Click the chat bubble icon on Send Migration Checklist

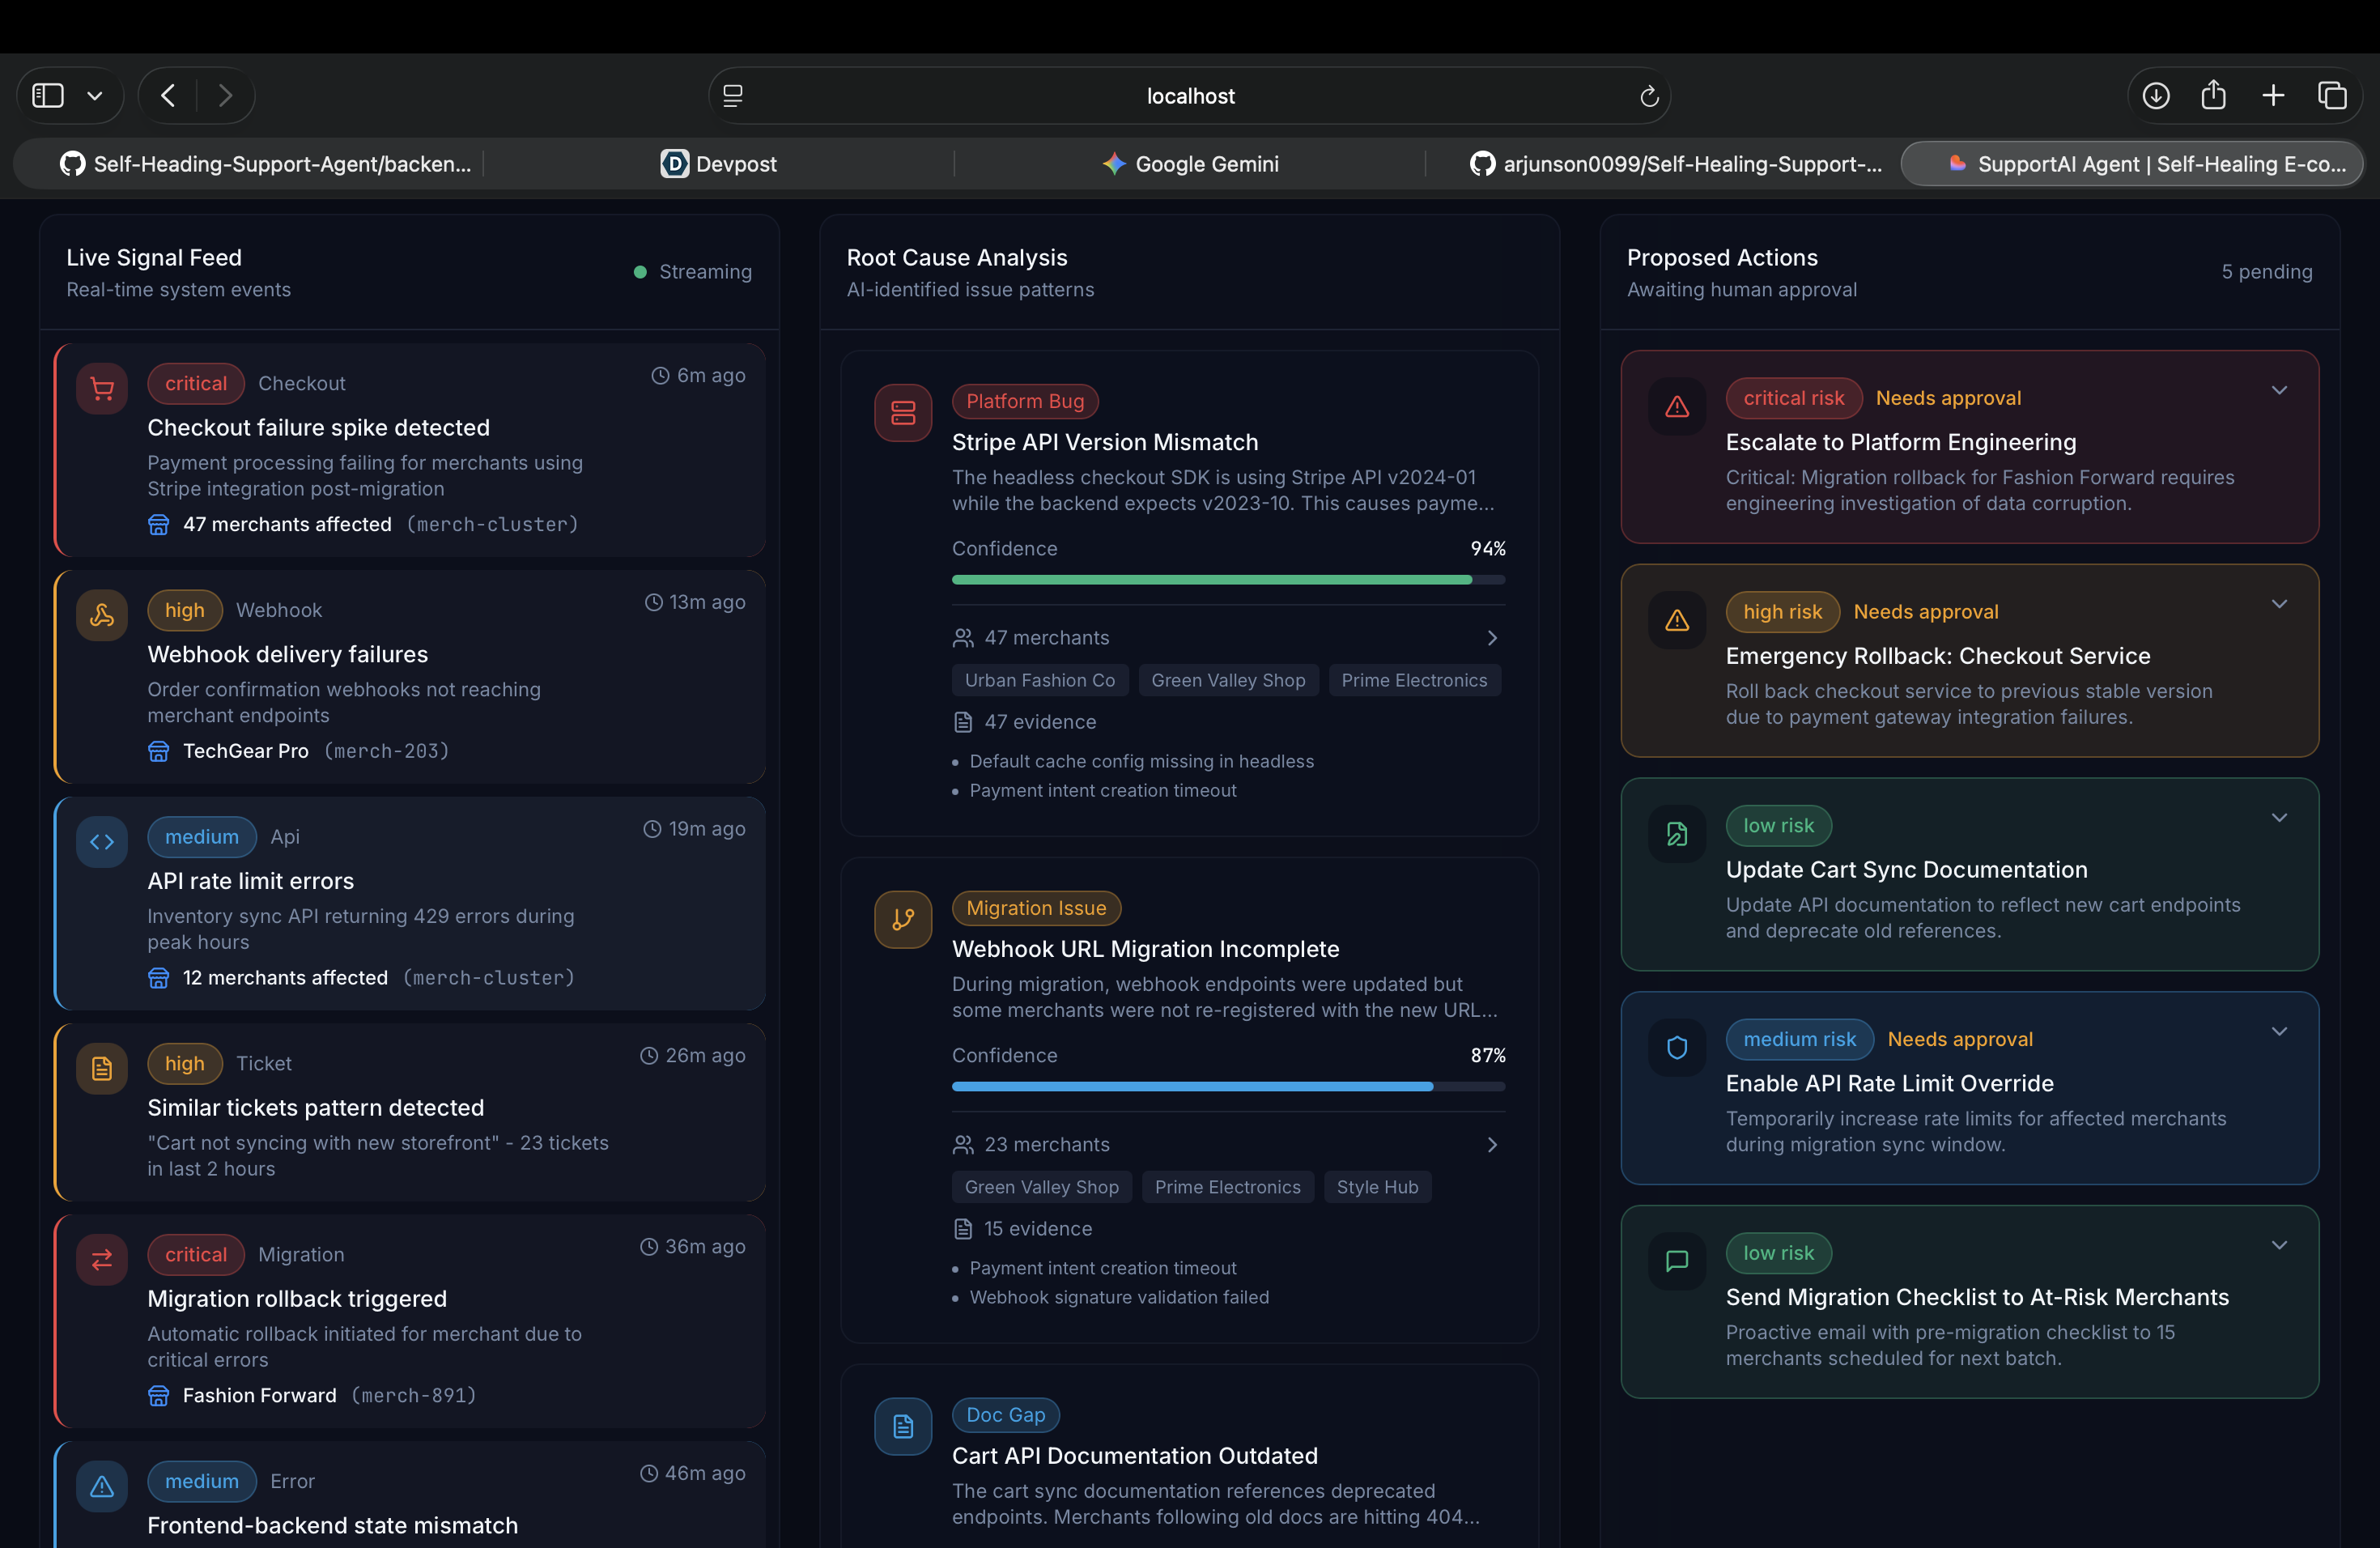[x=1677, y=1260]
